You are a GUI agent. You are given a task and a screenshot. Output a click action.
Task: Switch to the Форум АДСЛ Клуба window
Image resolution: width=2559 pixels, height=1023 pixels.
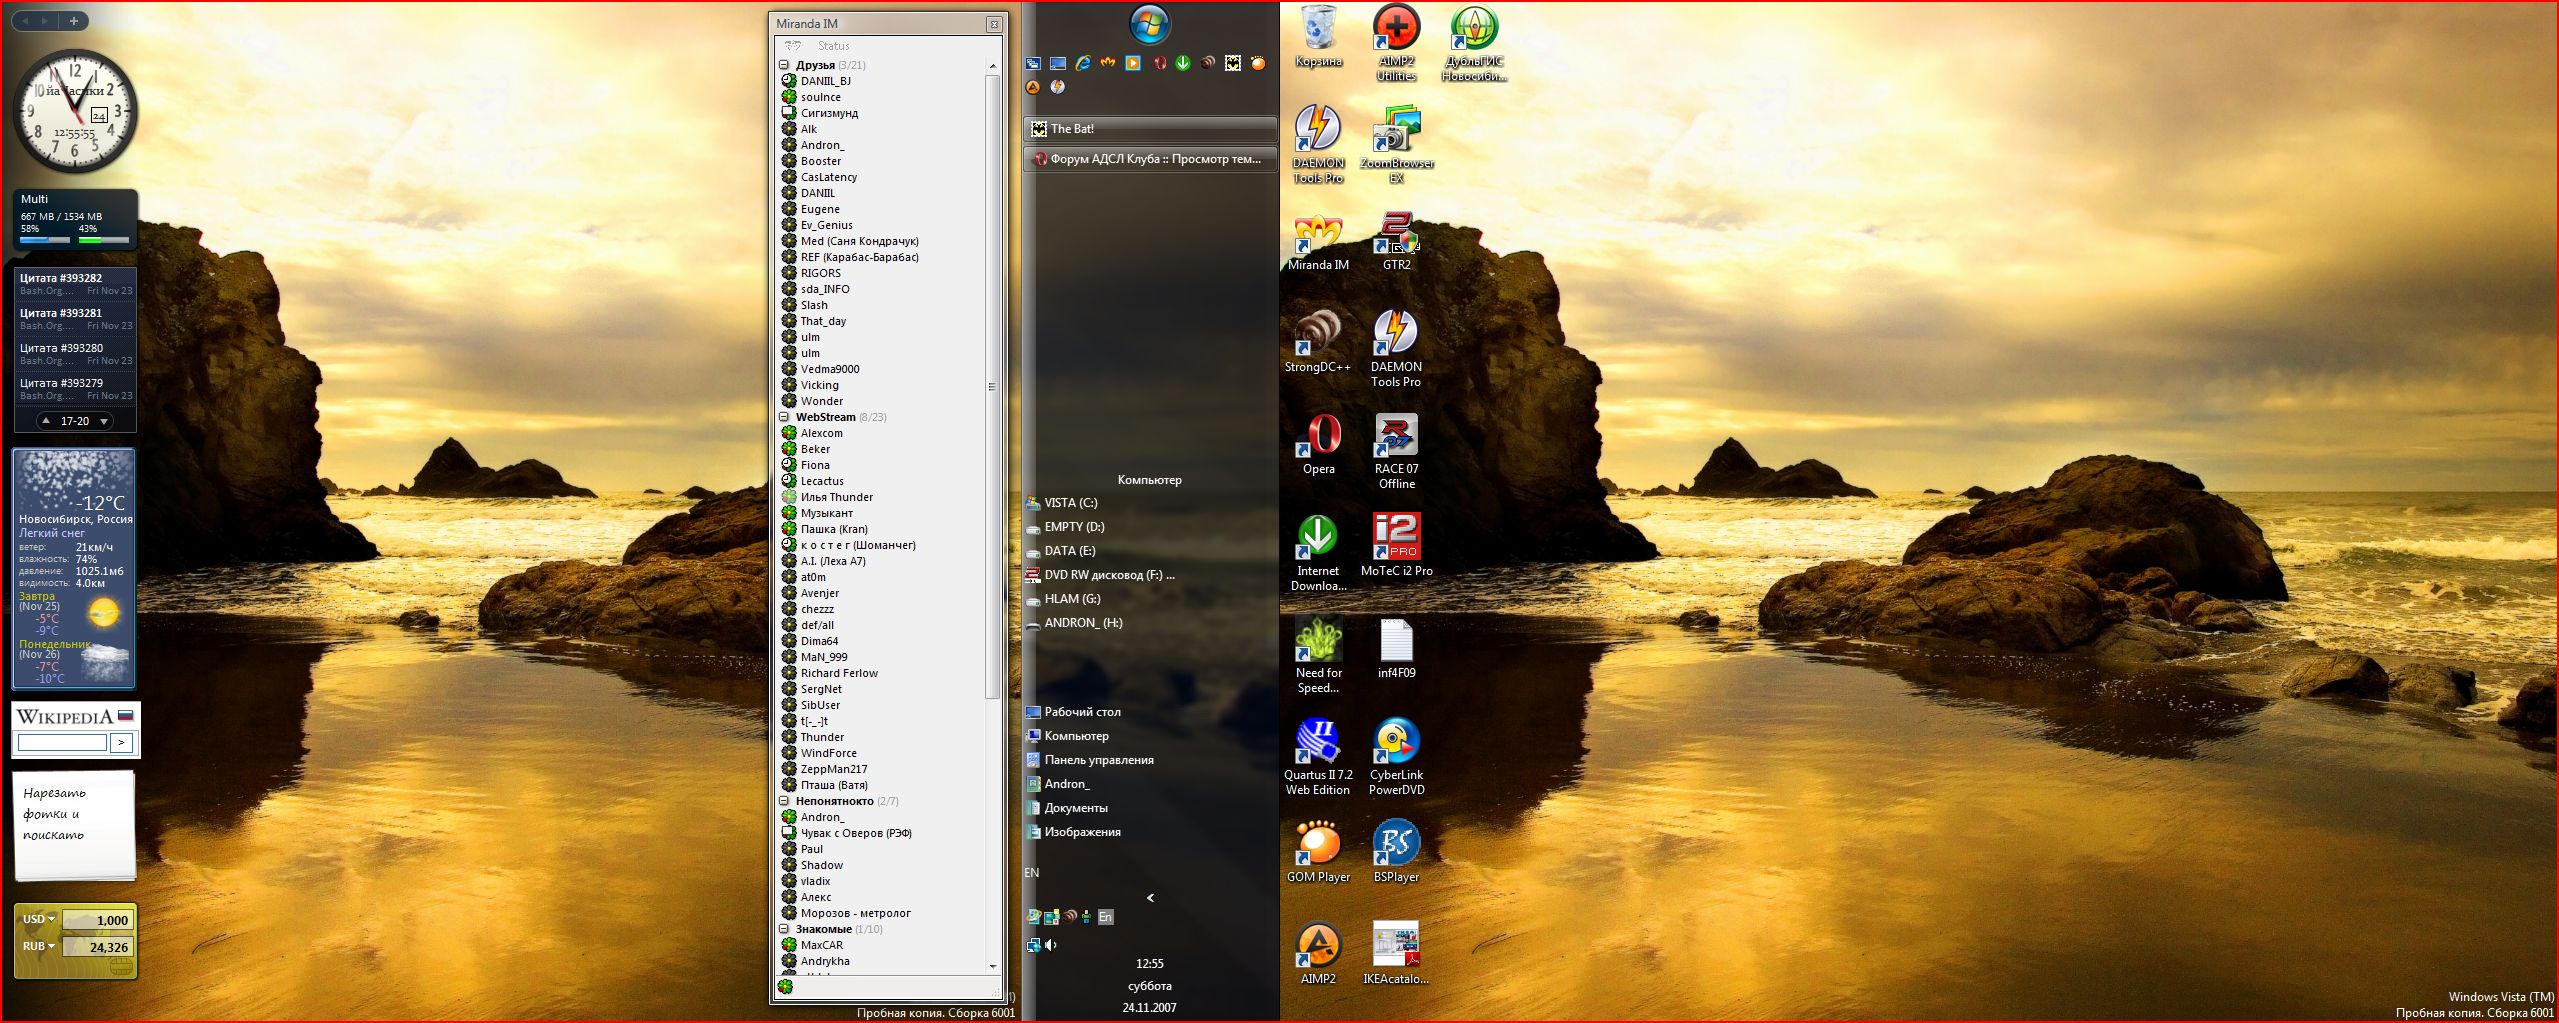coord(1150,159)
